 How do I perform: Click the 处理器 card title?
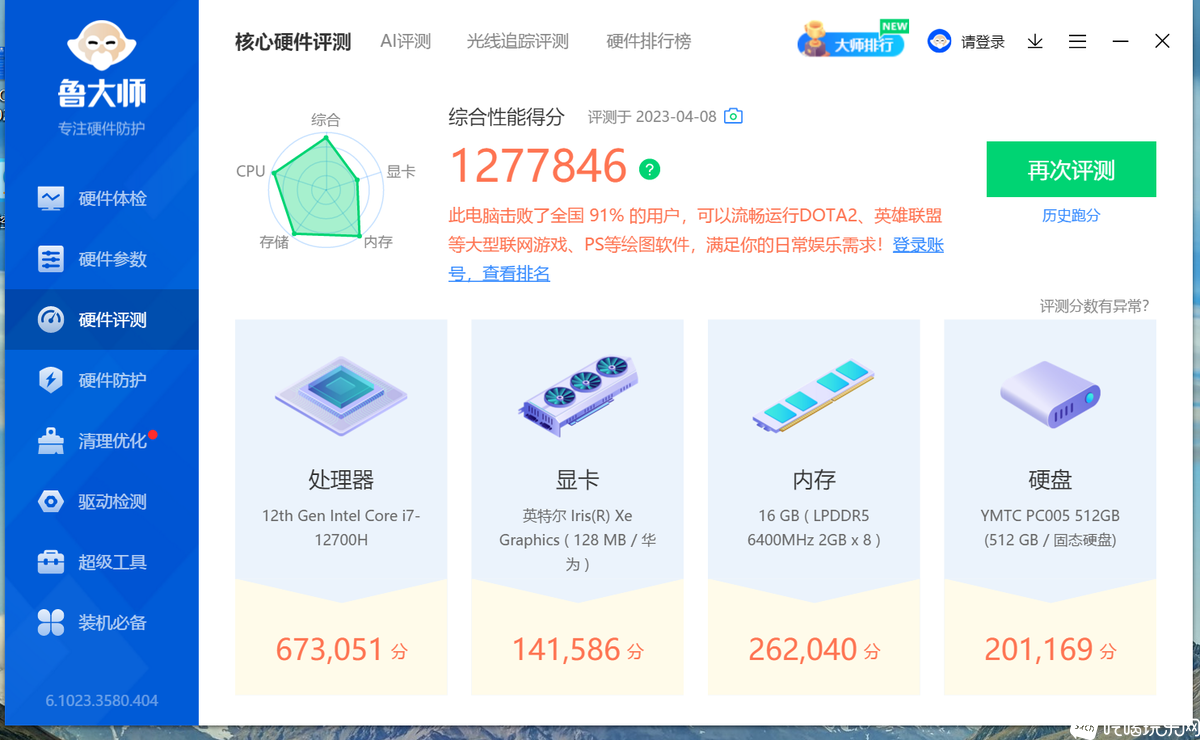(x=341, y=480)
